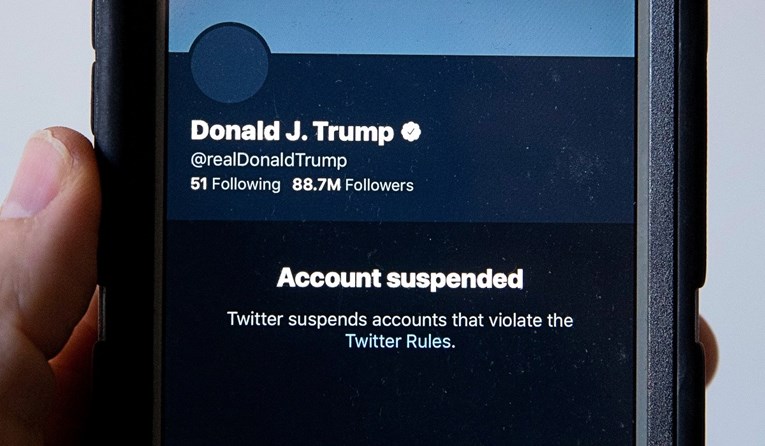Tap the word Followers
Screen dimensions: 765x446
pyautogui.click(x=379, y=185)
